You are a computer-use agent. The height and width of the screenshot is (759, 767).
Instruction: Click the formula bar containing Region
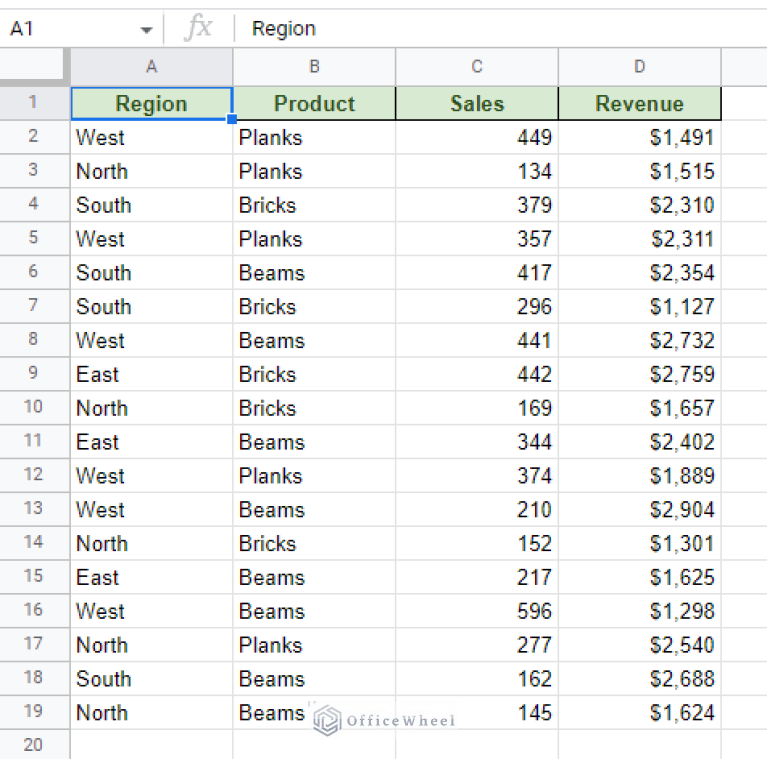500,29
